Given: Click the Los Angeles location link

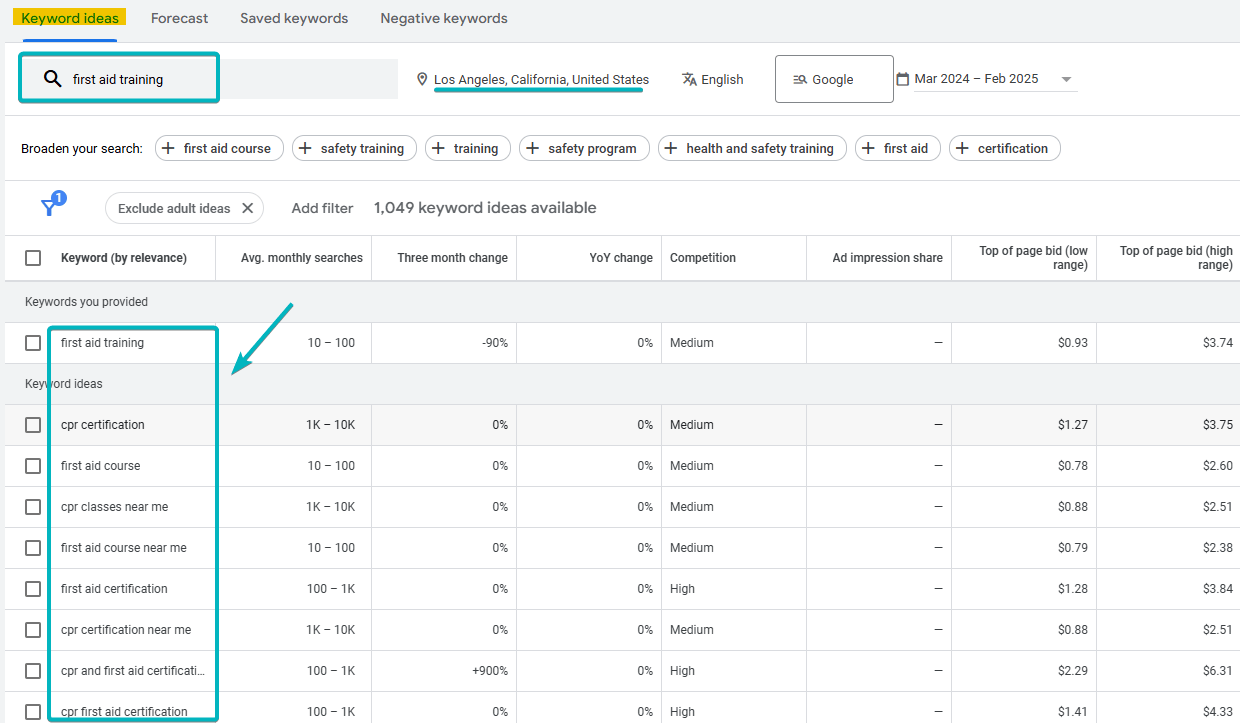Looking at the screenshot, I should [540, 79].
